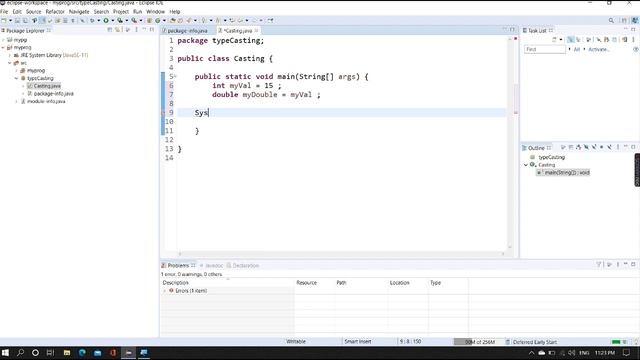The height and width of the screenshot is (360, 640).
Task: Click the error marker on line 9 gutter
Action: [x=163, y=113]
